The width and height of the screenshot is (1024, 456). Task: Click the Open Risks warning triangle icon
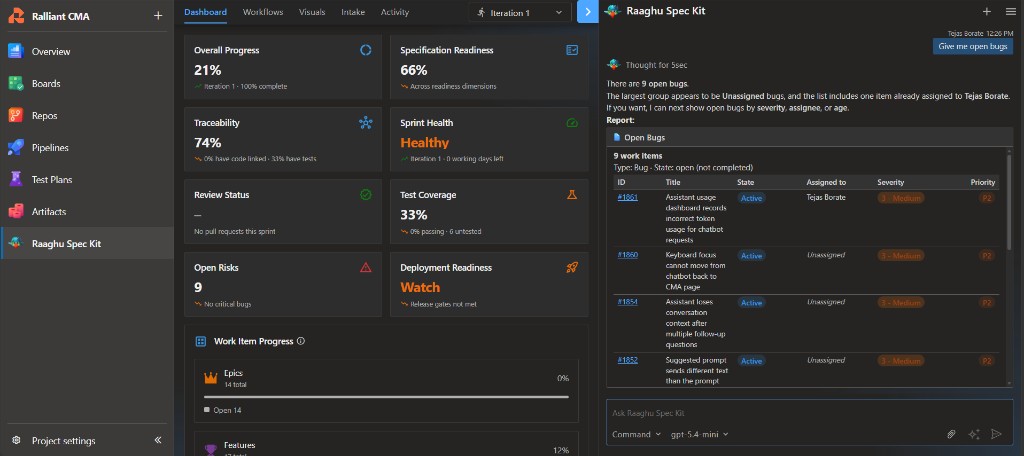366,267
